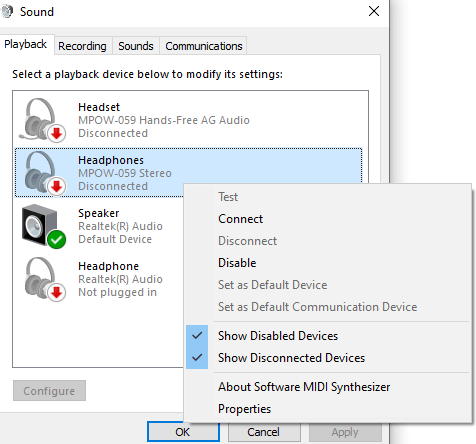Click the red down-arrow badge on Realtek Headphone

click(56, 292)
